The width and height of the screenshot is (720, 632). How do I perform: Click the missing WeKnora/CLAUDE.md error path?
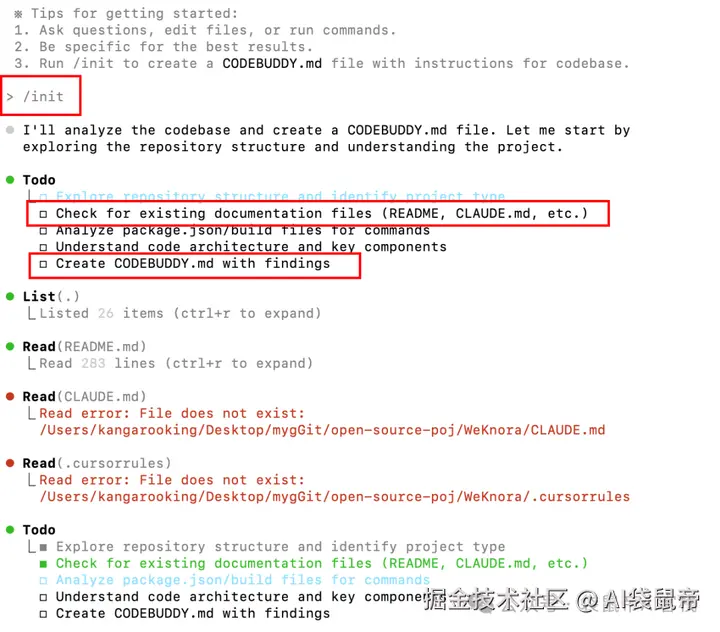[322, 430]
